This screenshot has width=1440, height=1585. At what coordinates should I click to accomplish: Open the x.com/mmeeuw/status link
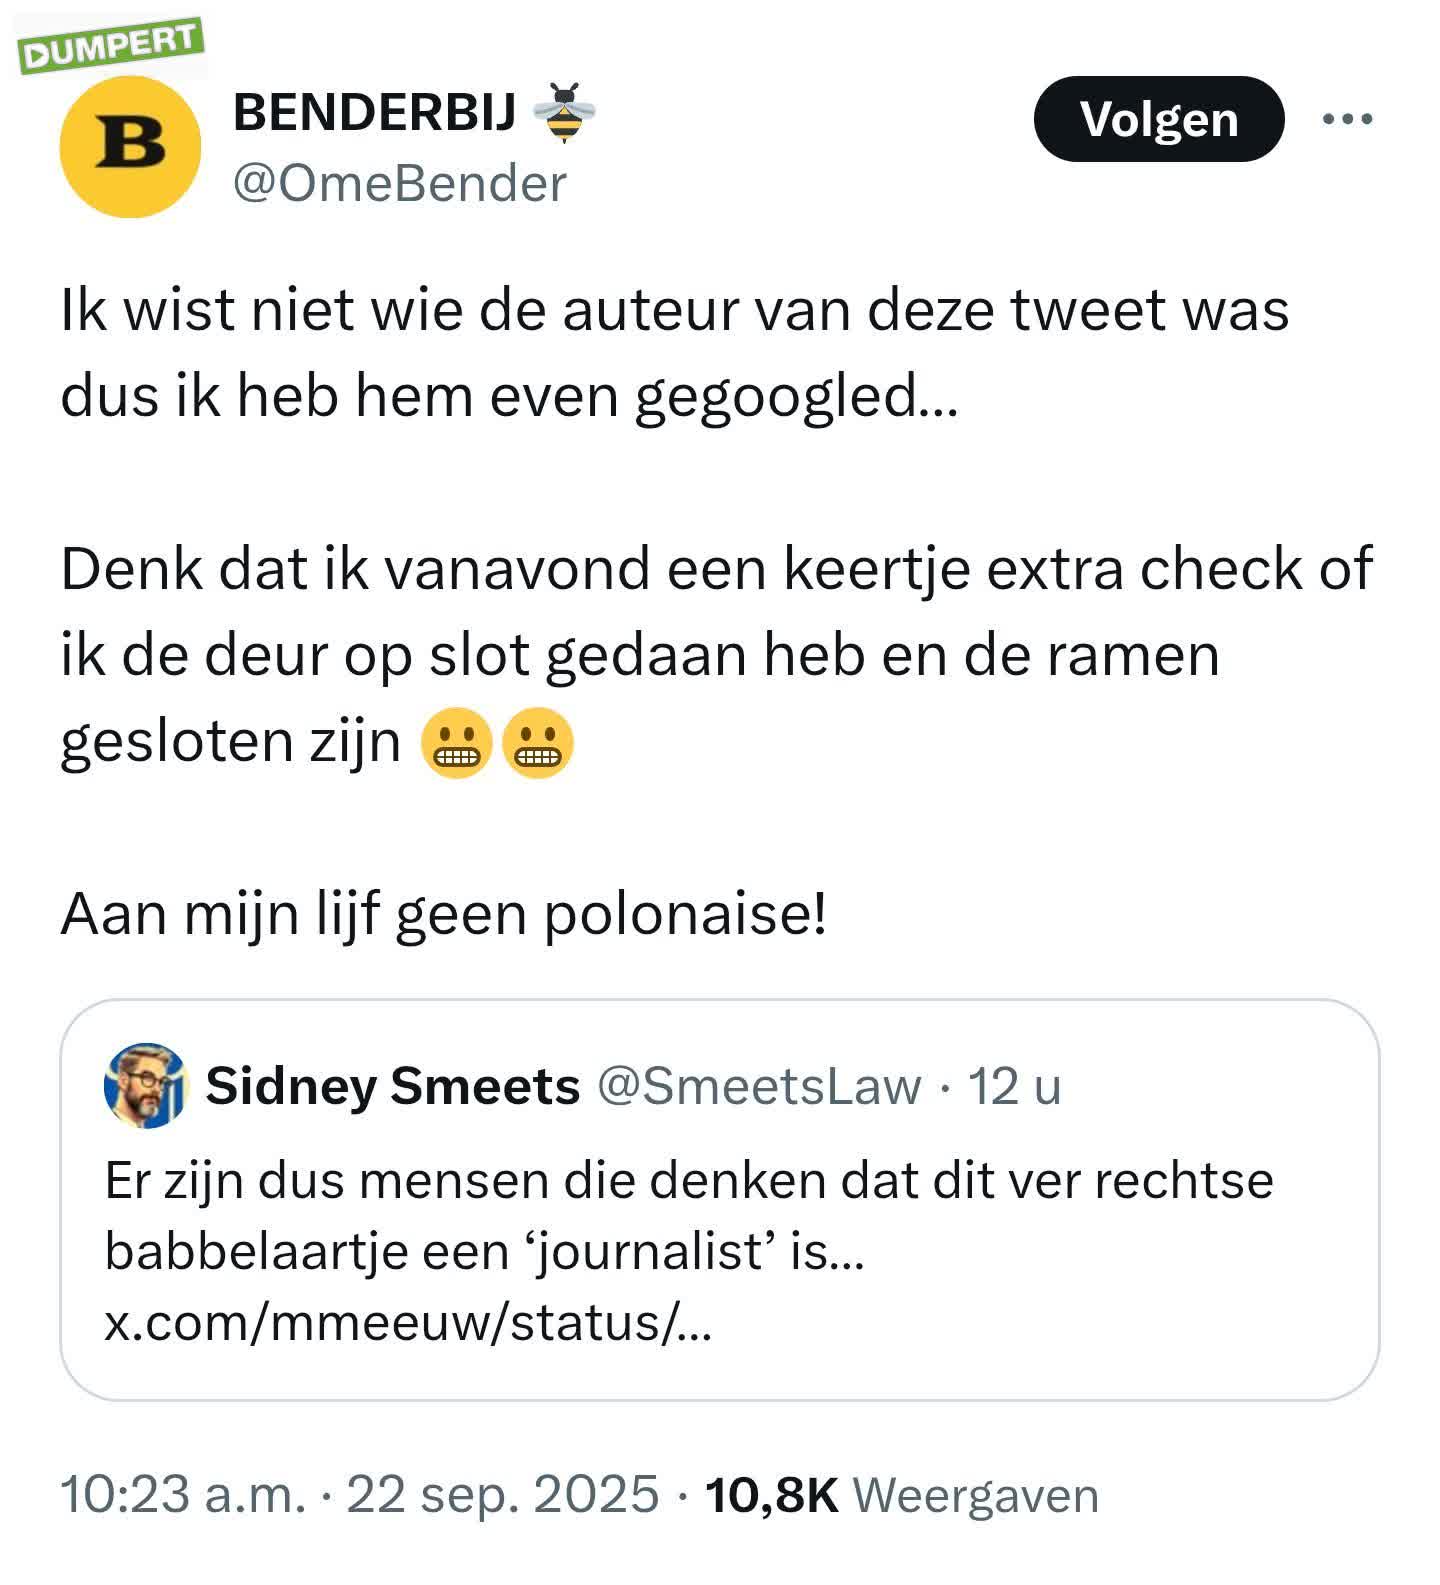coord(408,1322)
